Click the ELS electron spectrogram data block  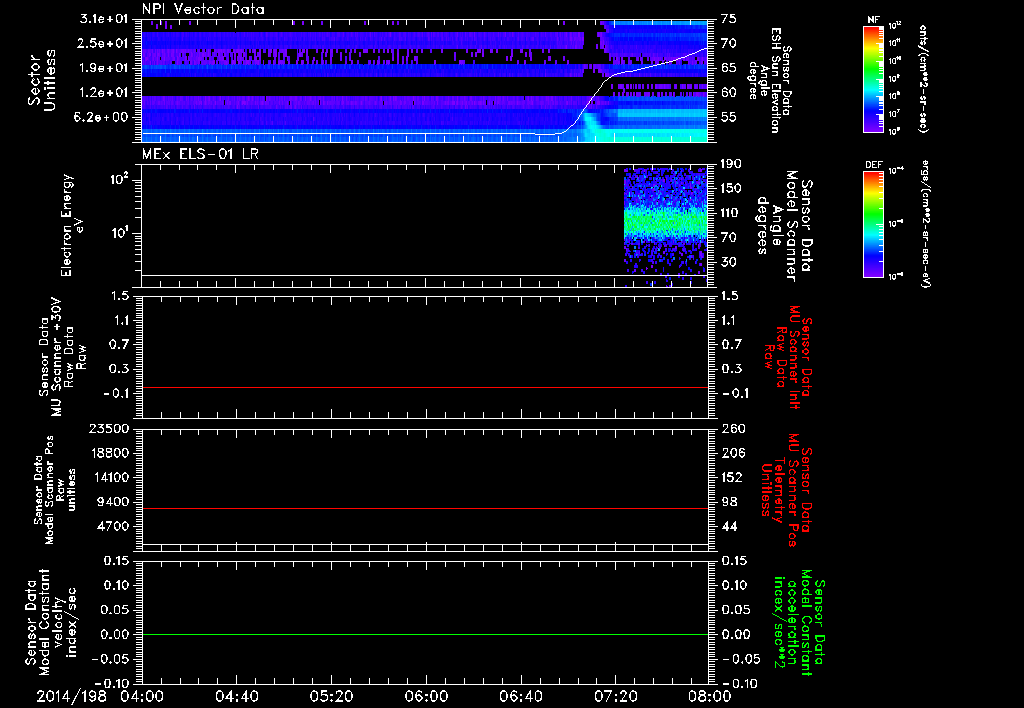pos(665,225)
